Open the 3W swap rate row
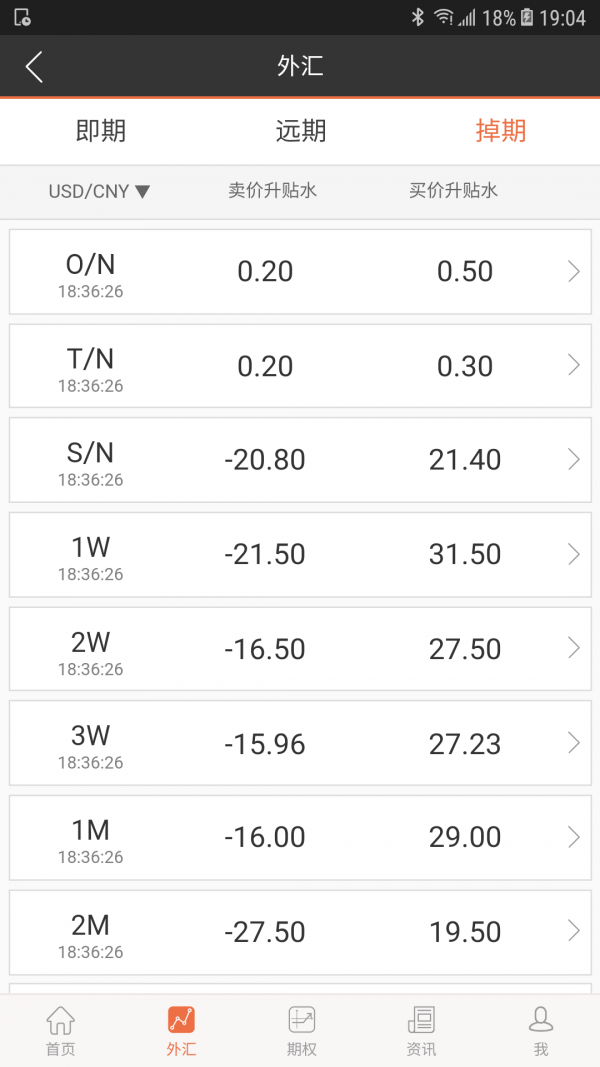This screenshot has height=1067, width=600. pos(299,743)
